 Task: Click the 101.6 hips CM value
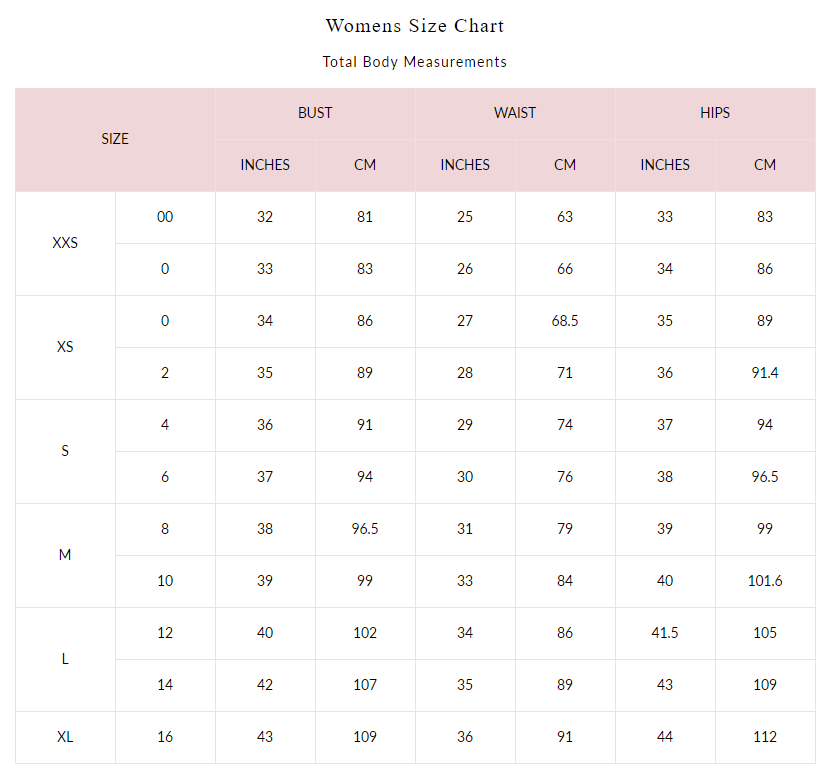click(765, 581)
